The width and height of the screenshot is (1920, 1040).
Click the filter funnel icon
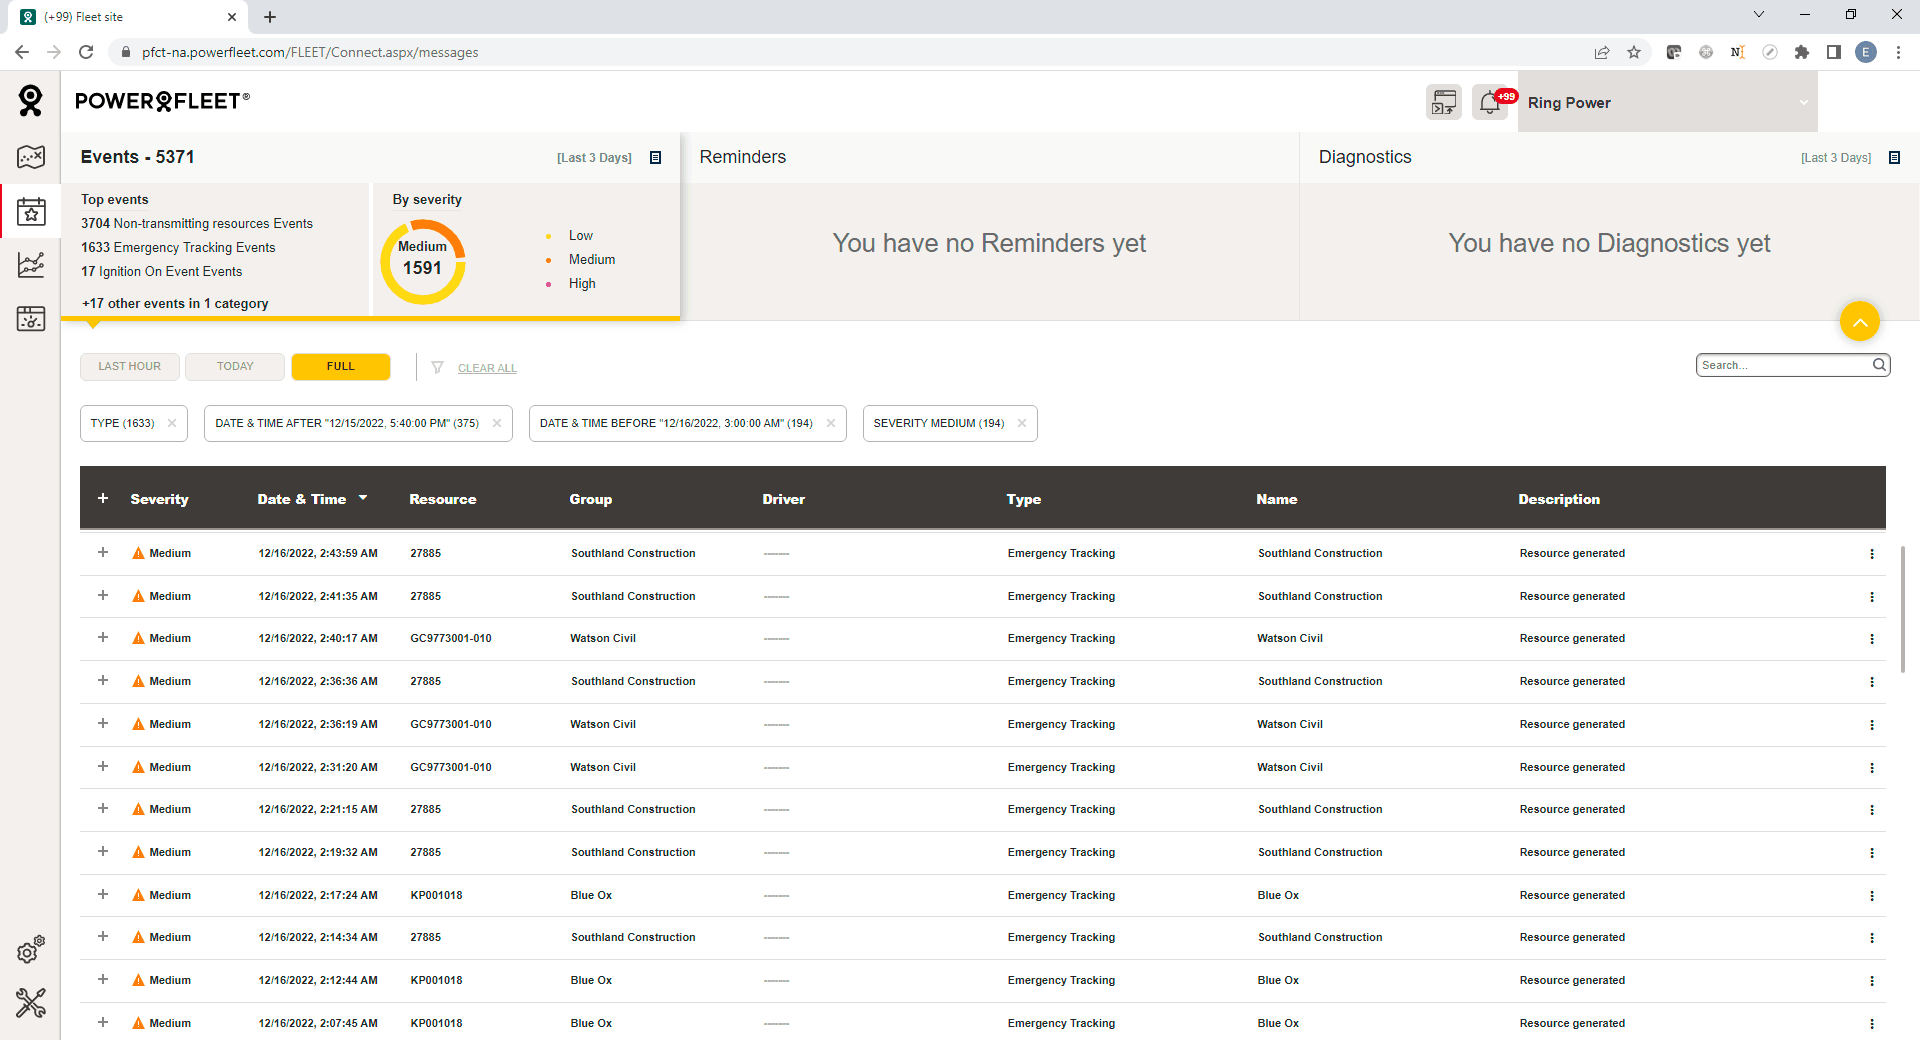tap(437, 368)
